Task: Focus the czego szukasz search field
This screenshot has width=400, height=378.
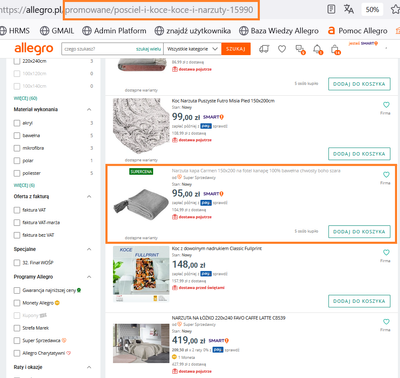Action: tap(98, 49)
